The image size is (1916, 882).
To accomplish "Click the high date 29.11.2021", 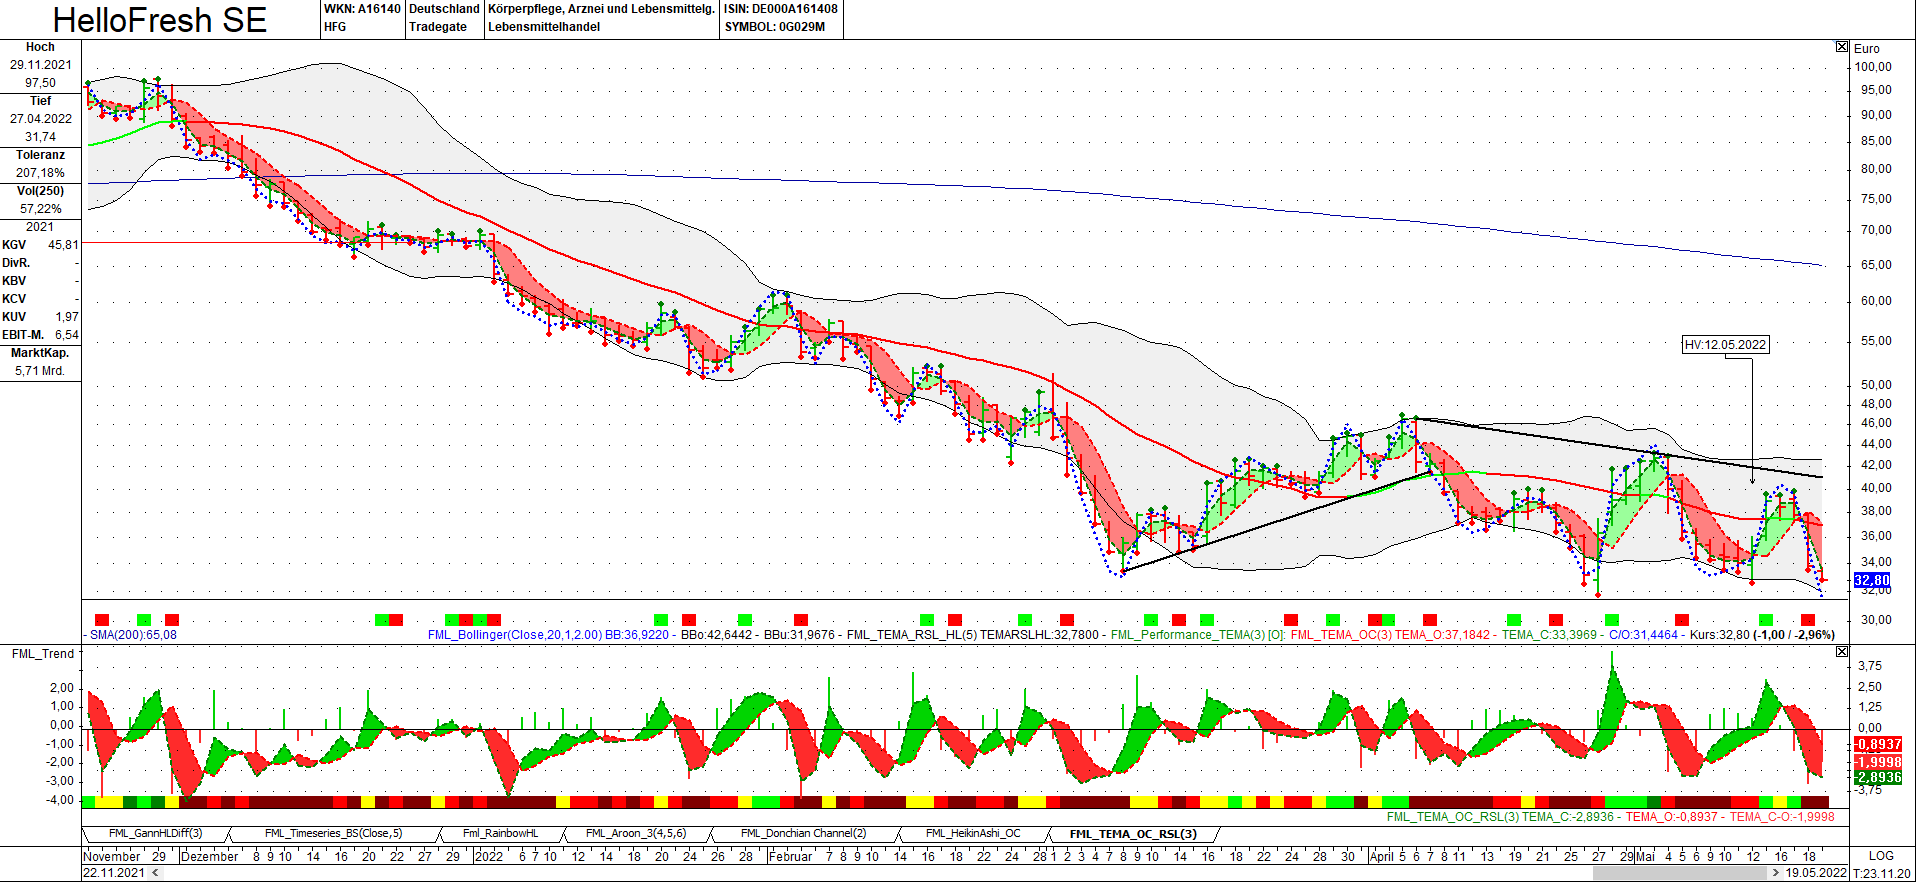I will click(41, 65).
